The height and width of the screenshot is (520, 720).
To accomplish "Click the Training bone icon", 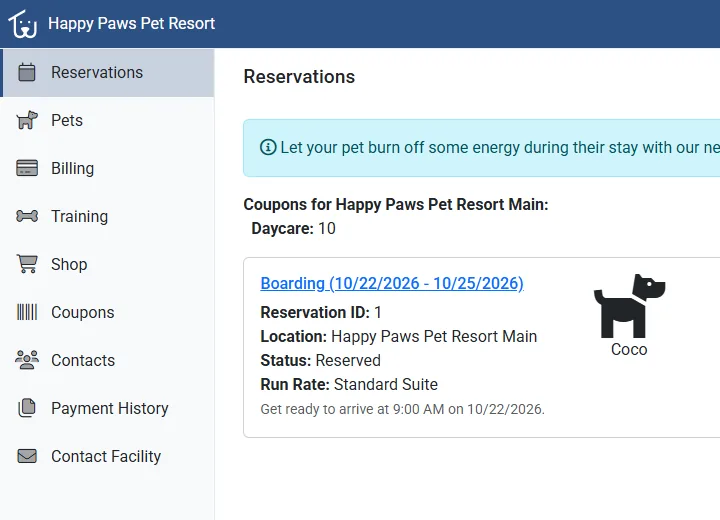I will point(27,216).
